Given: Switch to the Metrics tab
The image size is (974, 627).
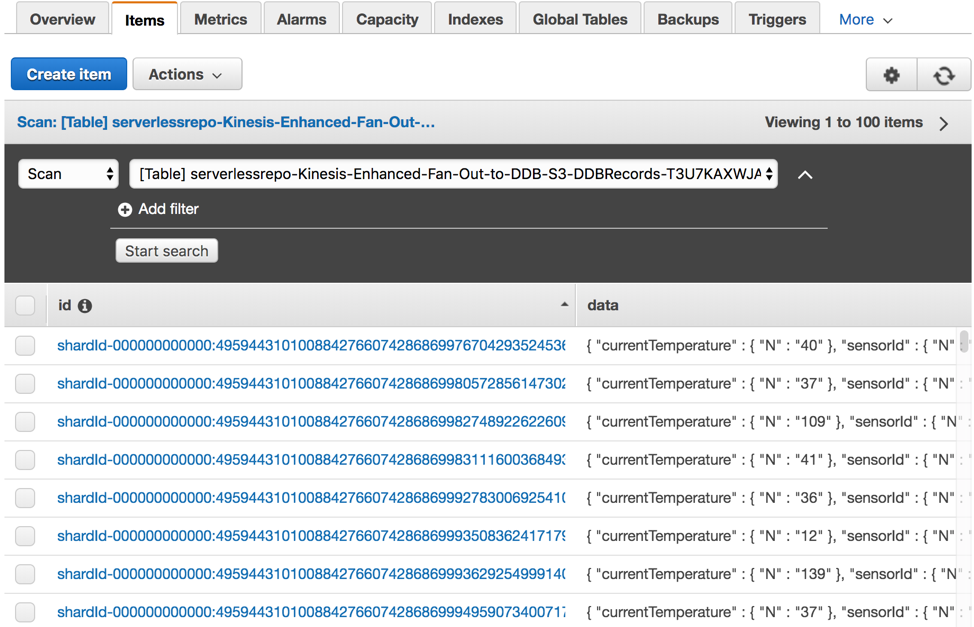Looking at the screenshot, I should coord(220,18).
